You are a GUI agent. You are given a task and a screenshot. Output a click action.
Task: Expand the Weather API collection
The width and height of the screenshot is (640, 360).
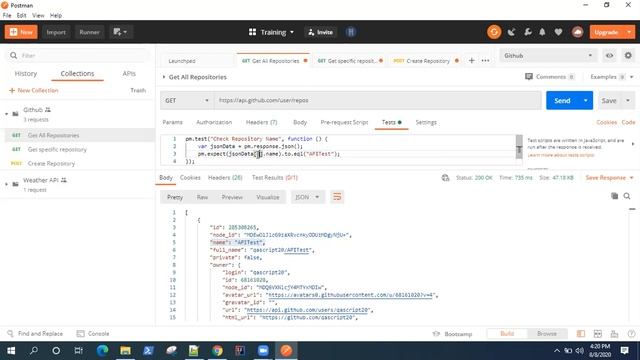click(7, 184)
